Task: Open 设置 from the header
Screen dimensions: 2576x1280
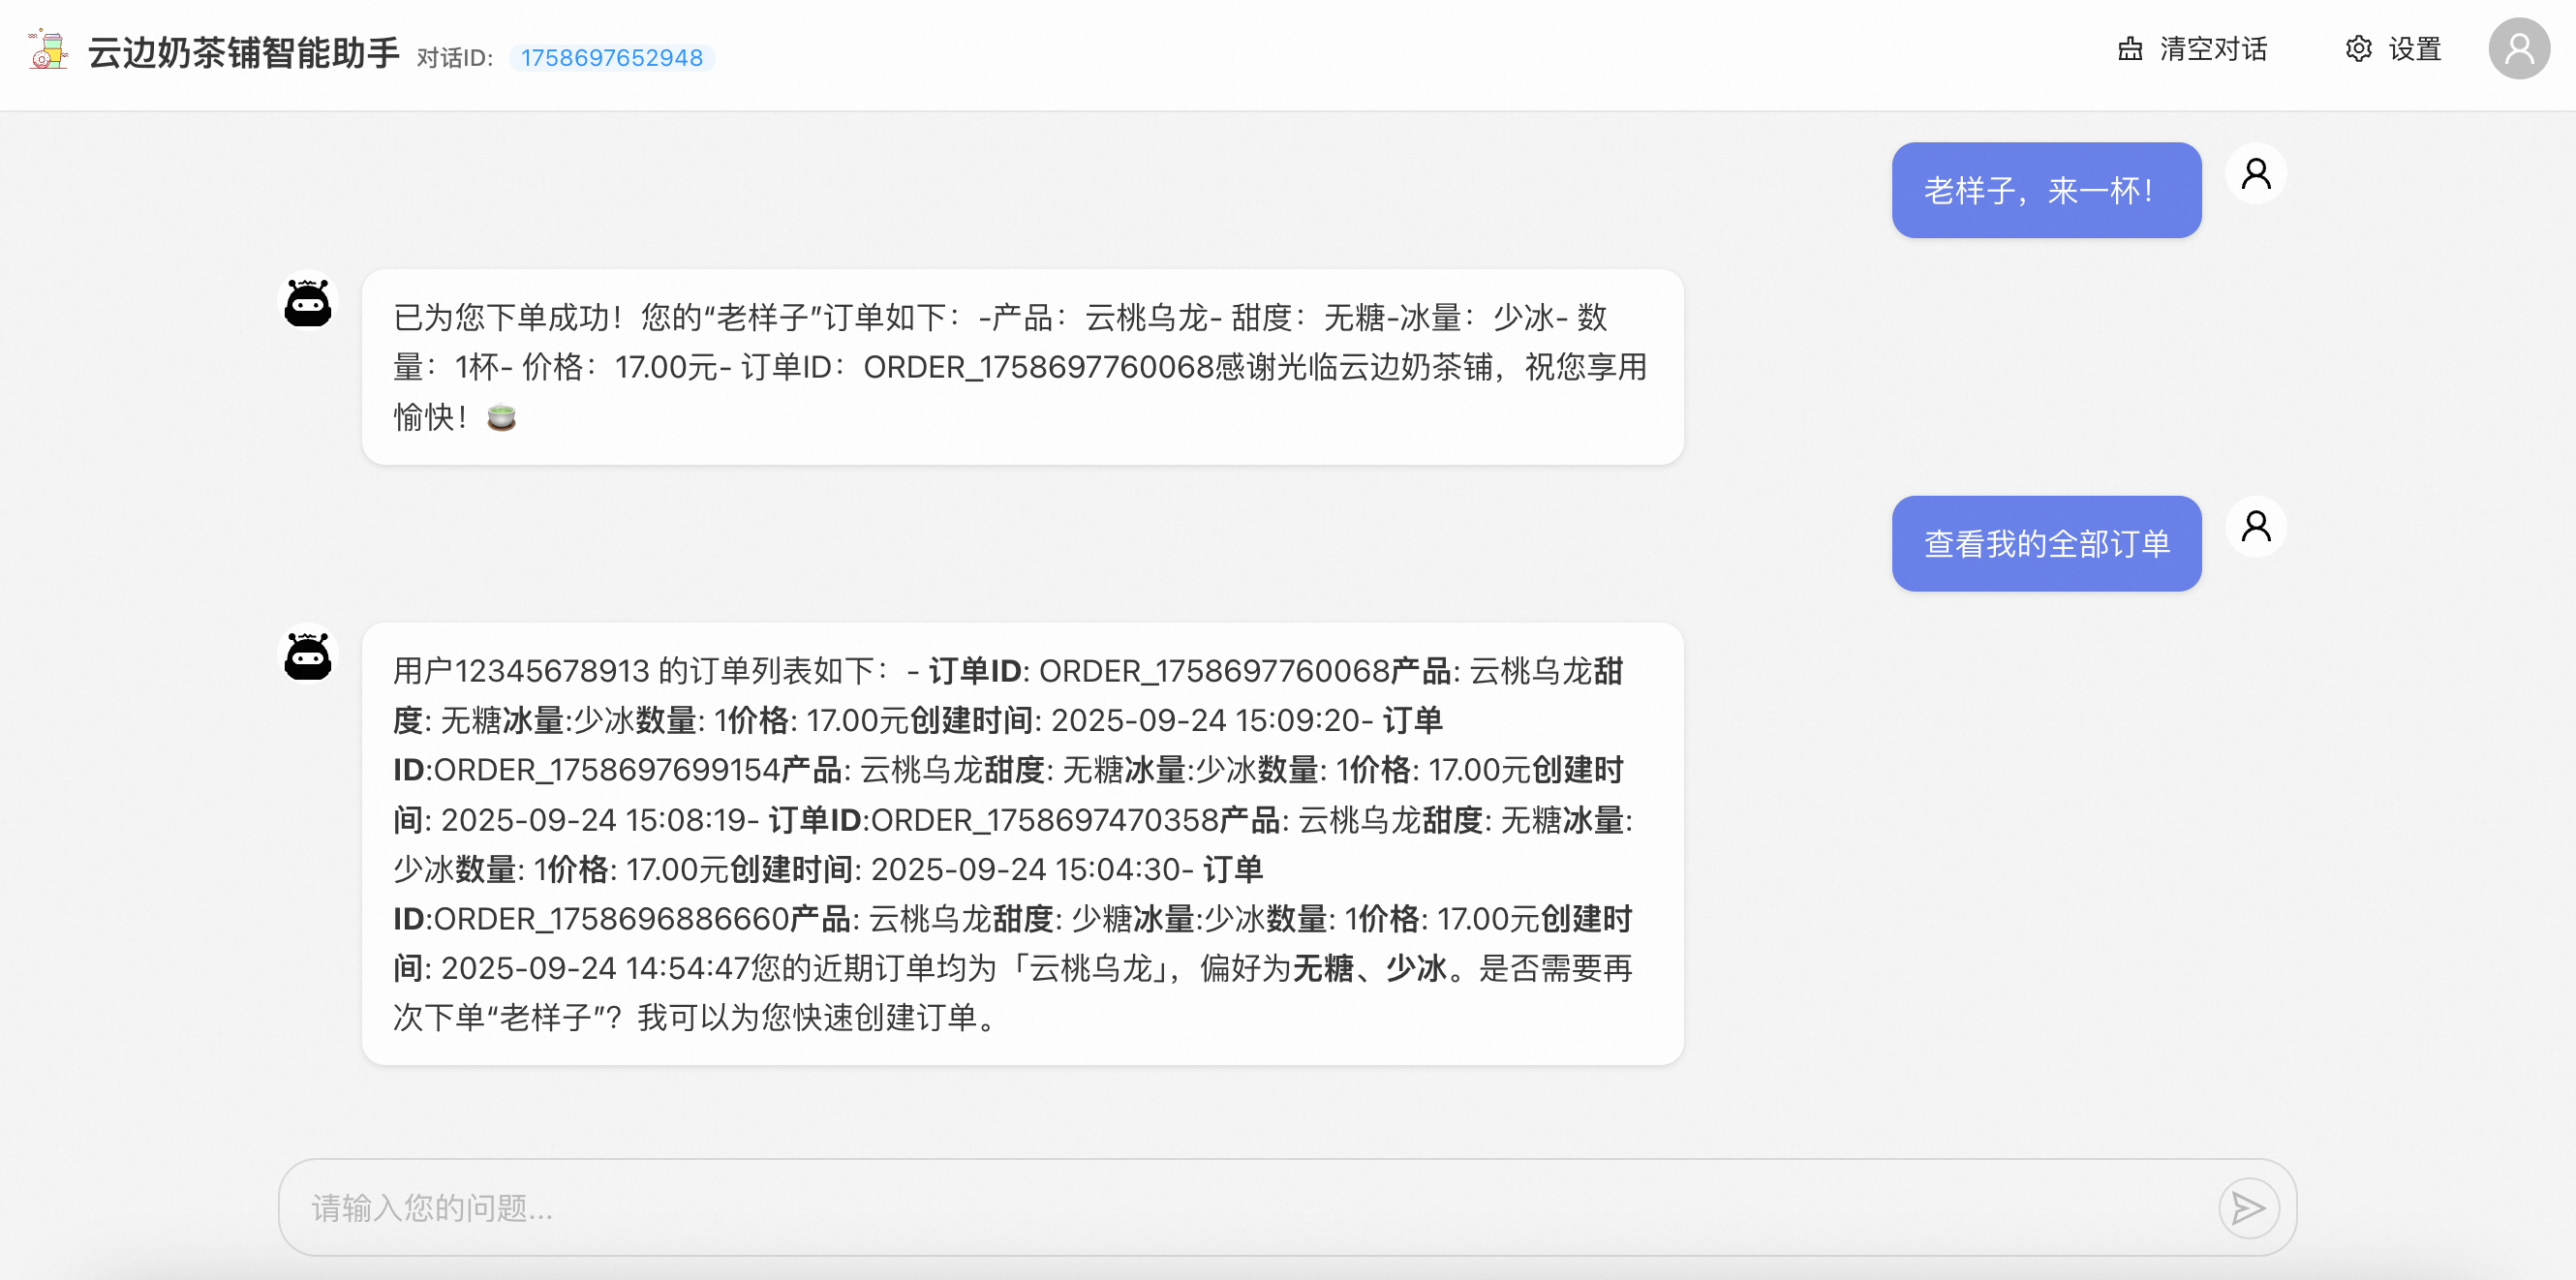Action: [2414, 49]
